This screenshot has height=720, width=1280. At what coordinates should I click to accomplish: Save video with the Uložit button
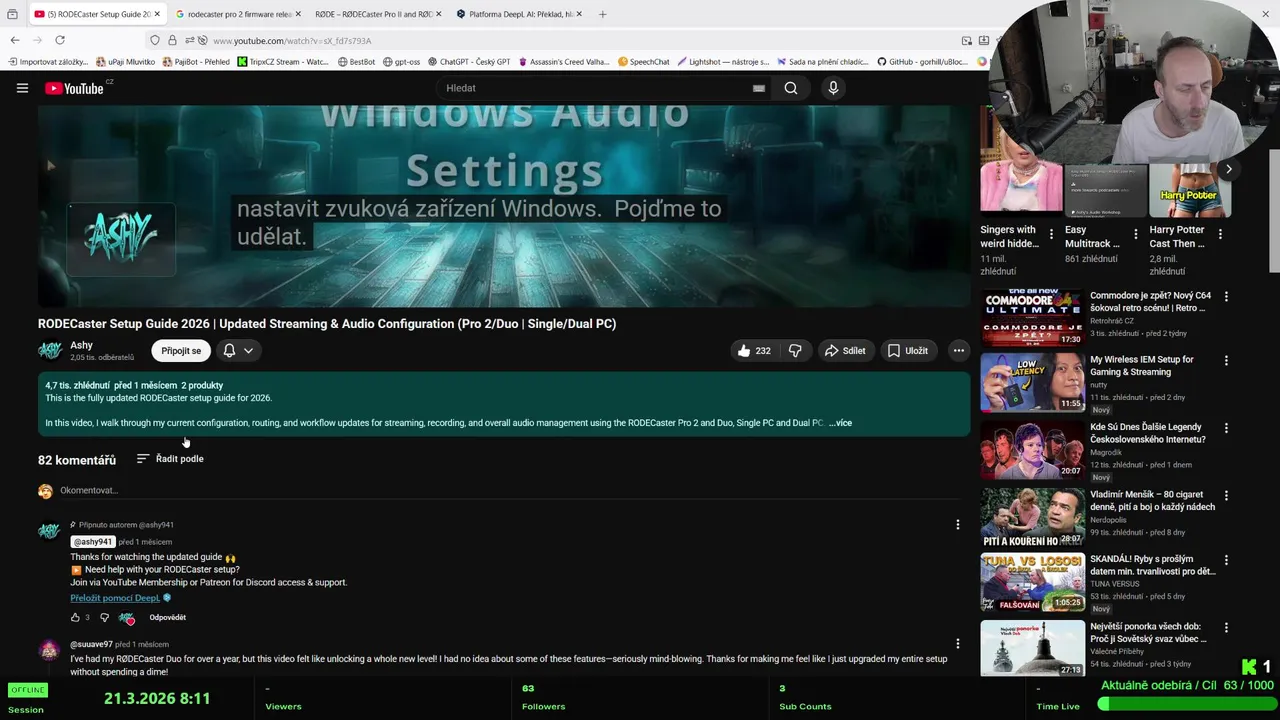tap(908, 351)
